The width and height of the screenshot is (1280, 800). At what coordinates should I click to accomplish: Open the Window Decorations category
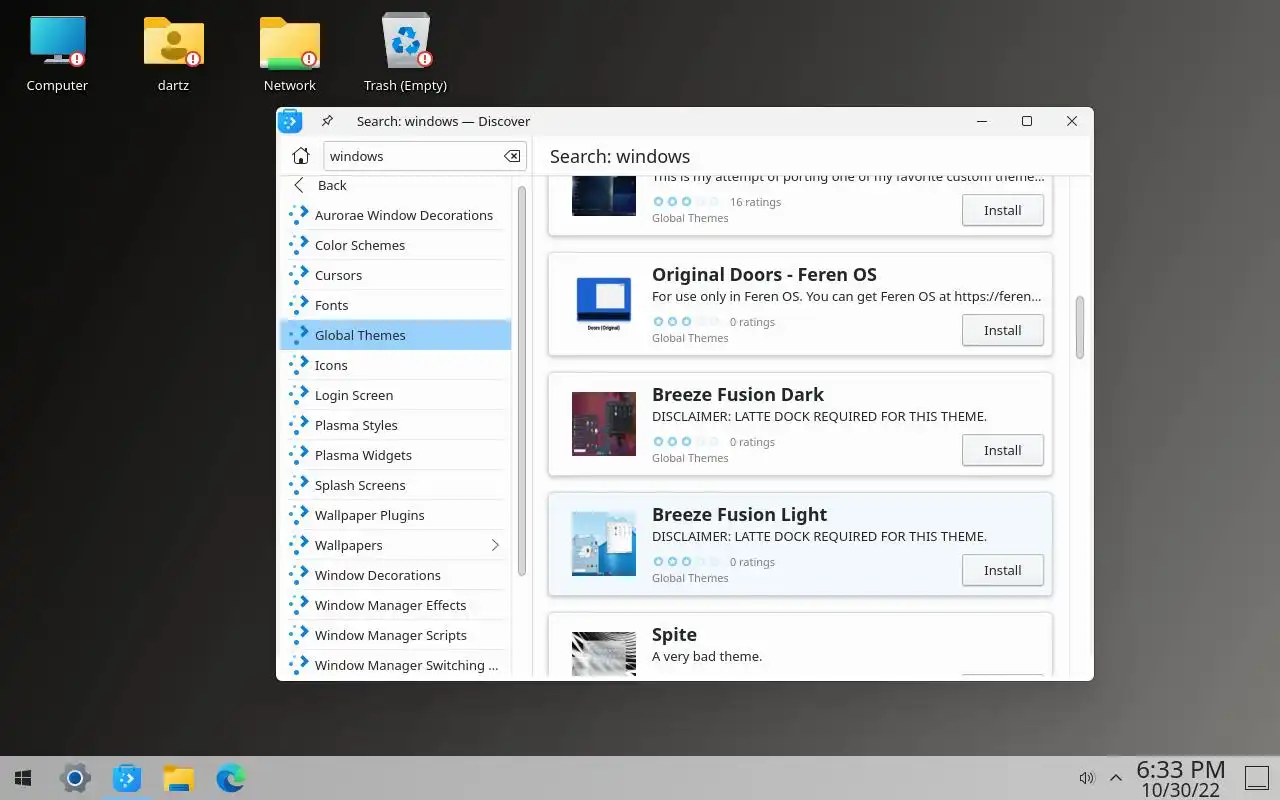click(x=396, y=575)
